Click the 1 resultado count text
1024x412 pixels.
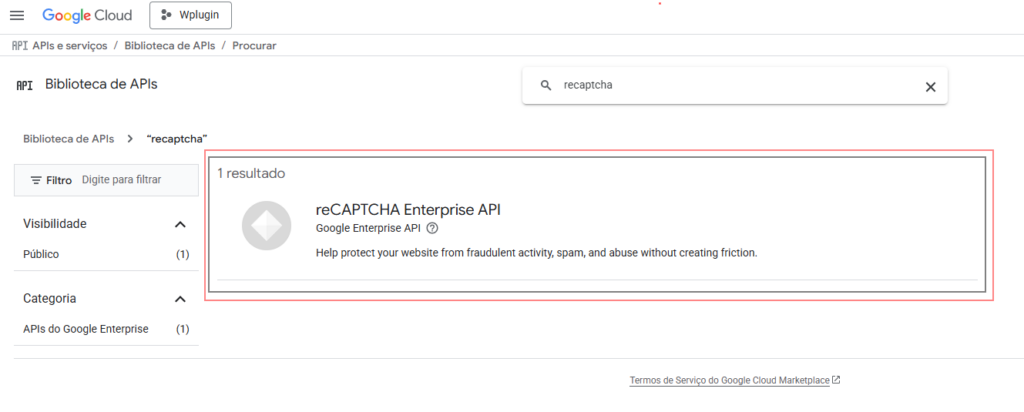coord(251,174)
